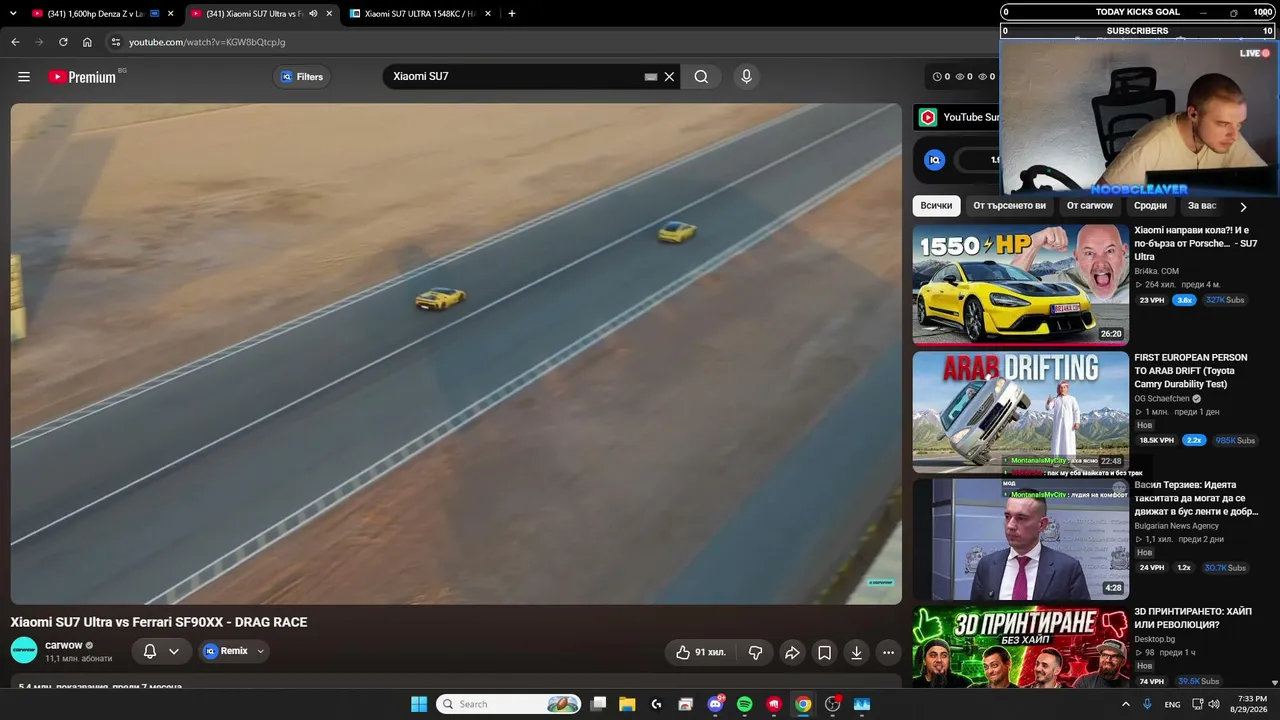Viewport: 1280px width, 720px height.
Task: Reload the YouTube page
Action: [x=63, y=42]
